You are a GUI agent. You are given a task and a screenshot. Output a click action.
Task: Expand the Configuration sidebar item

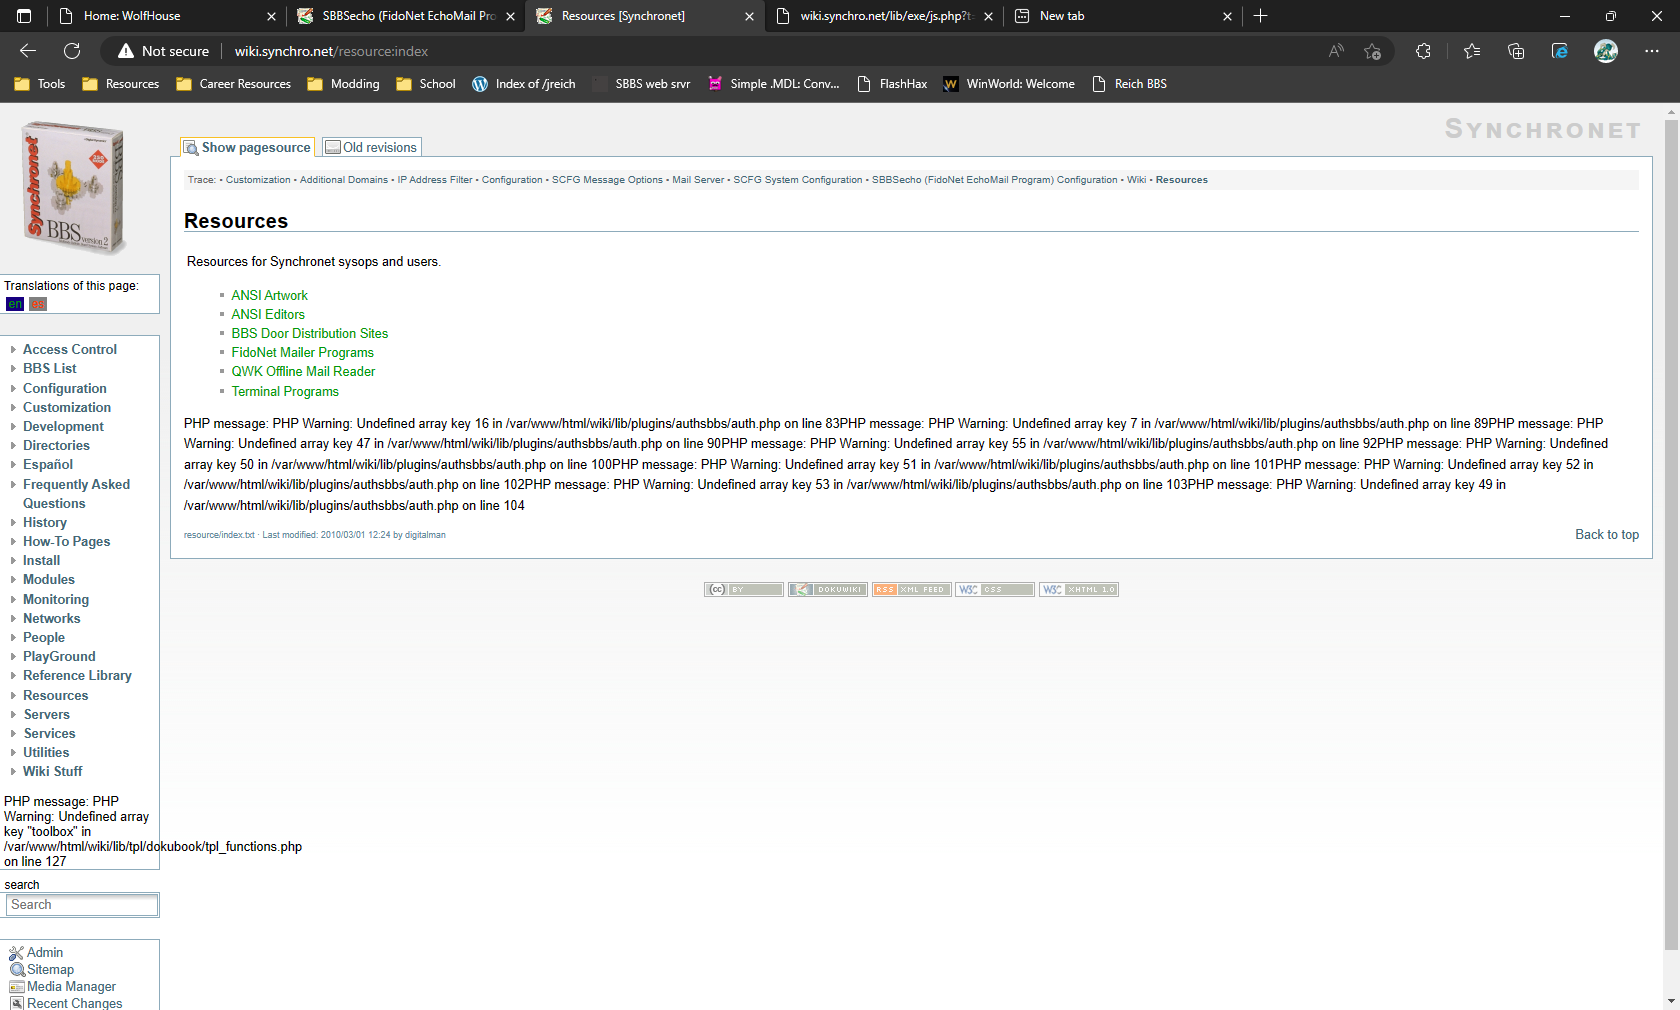pyautogui.click(x=65, y=388)
